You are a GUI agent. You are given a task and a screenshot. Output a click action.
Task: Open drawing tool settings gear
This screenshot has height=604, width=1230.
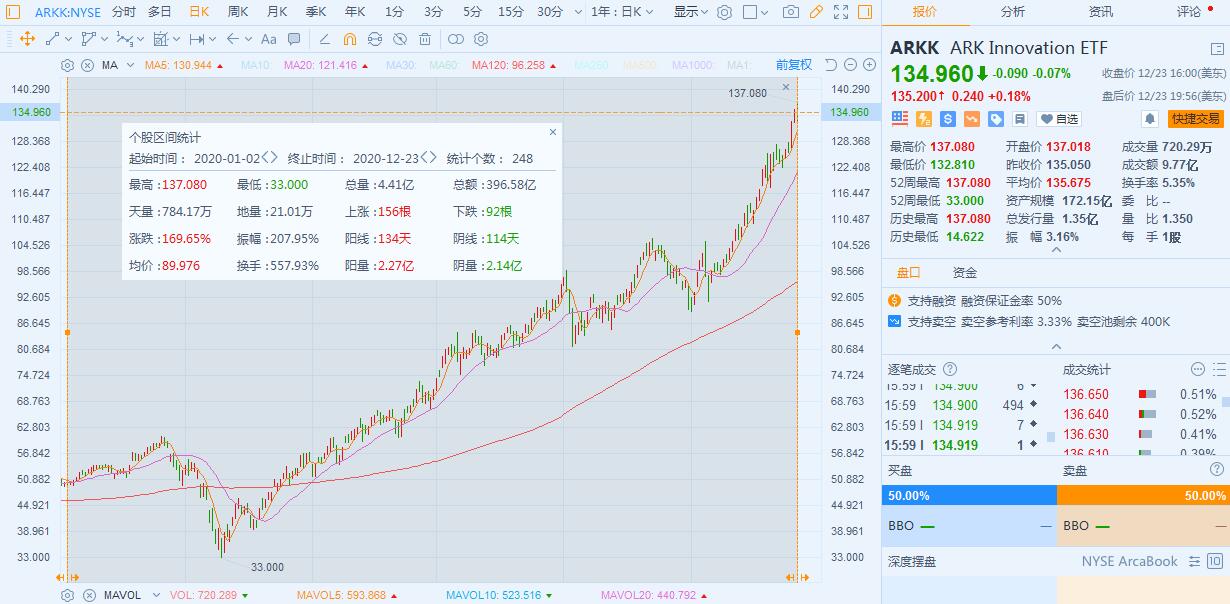481,39
